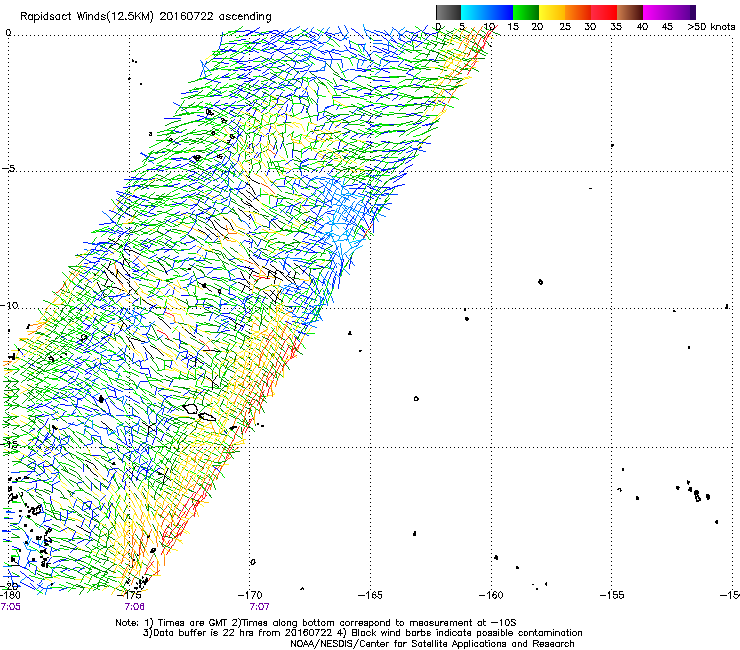
Task: Click the legend number '25'
Action: tap(565, 27)
